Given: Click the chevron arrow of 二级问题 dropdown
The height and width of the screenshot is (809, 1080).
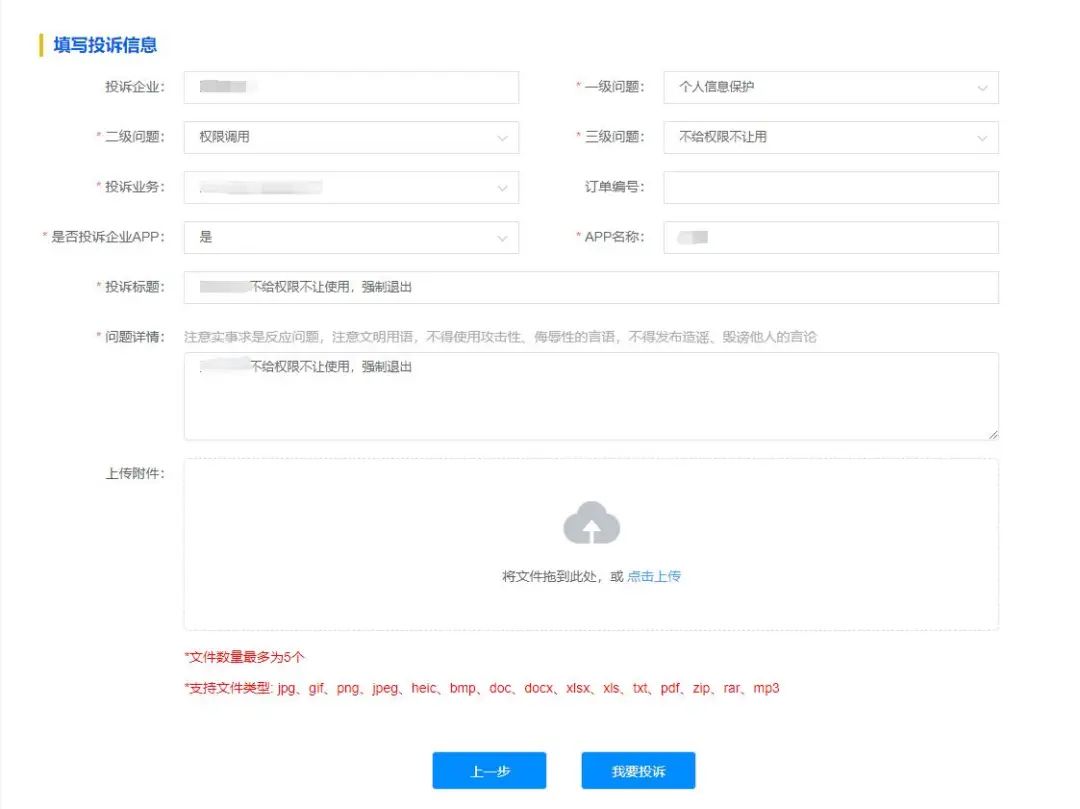Looking at the screenshot, I should point(502,138).
